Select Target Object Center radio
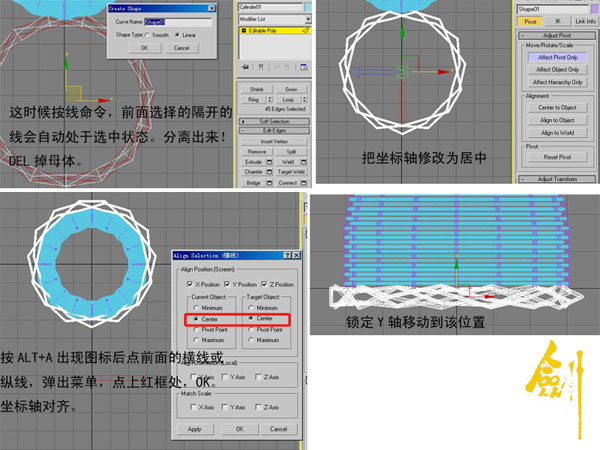This screenshot has width=600, height=450. pyautogui.click(x=251, y=318)
